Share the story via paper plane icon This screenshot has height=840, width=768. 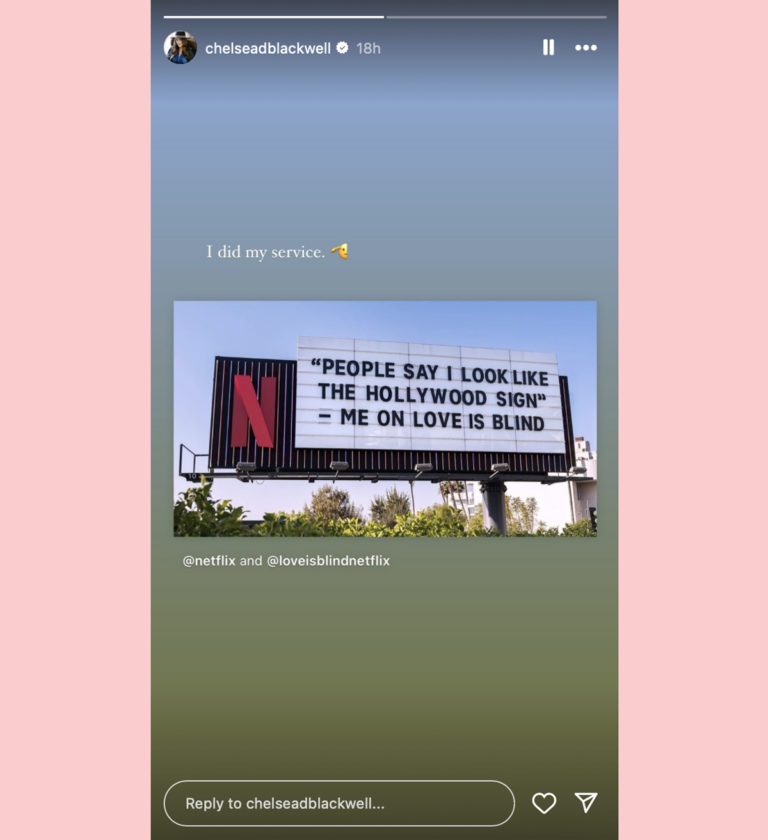coord(586,802)
